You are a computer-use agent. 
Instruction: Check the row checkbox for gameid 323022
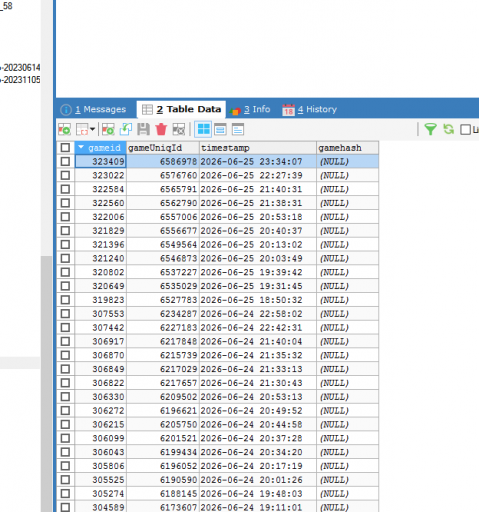pyautogui.click(x=65, y=175)
